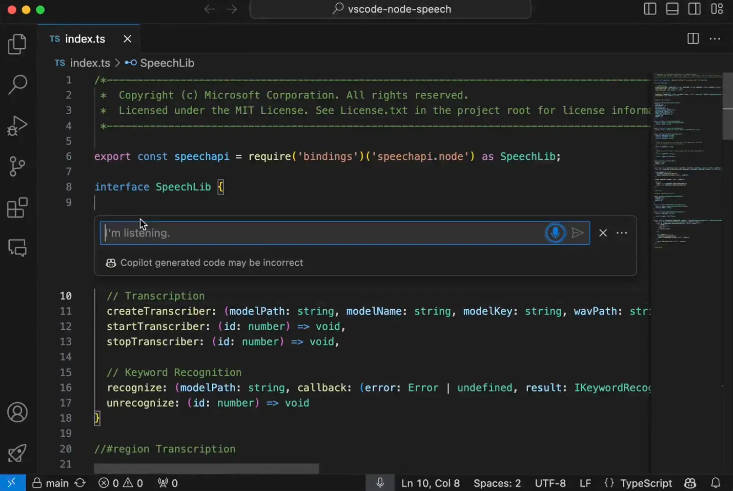Go to line via Ln 10, Col 8

(x=430, y=483)
